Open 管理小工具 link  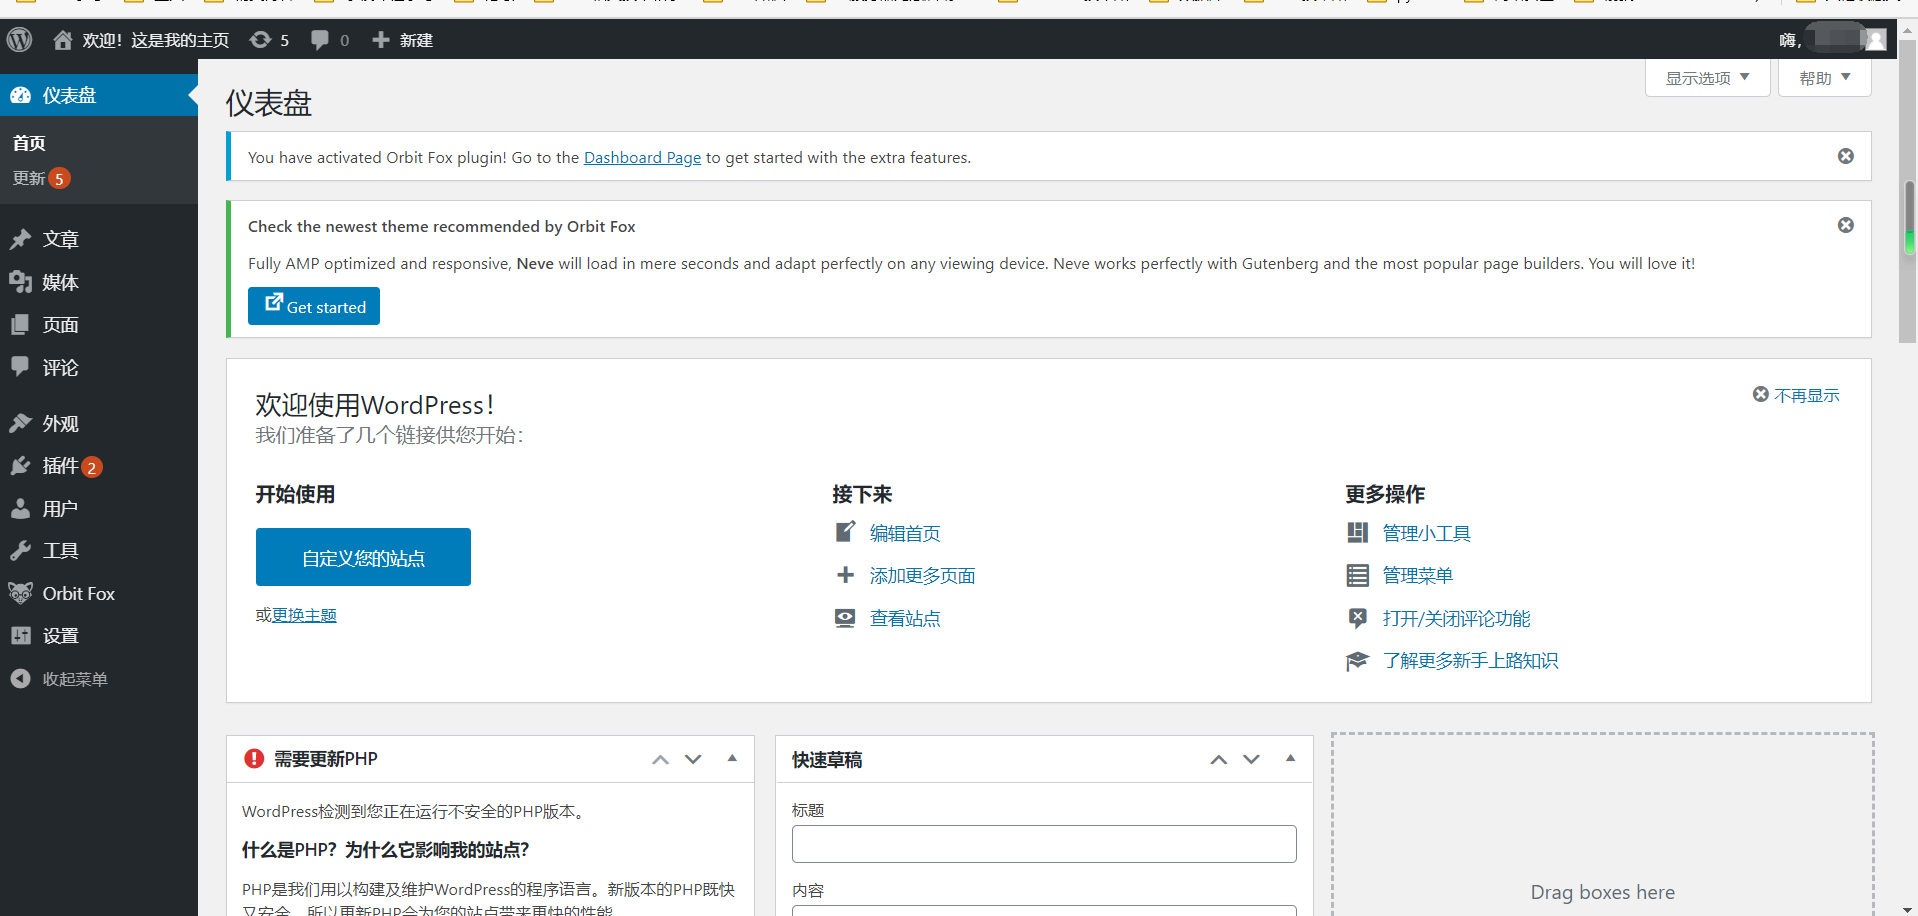(1427, 533)
